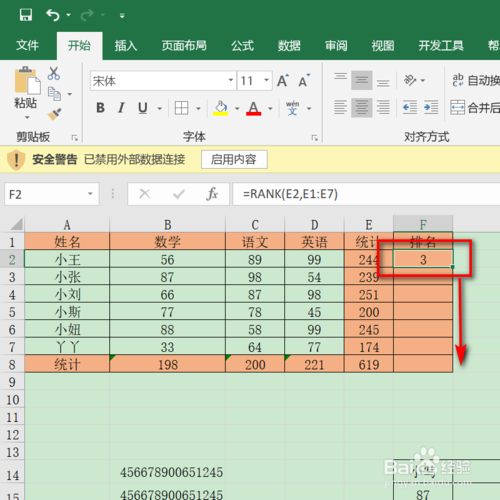Click the Decrease Font Size icon
This screenshot has height=500, width=500.
pyautogui.click(x=304, y=80)
